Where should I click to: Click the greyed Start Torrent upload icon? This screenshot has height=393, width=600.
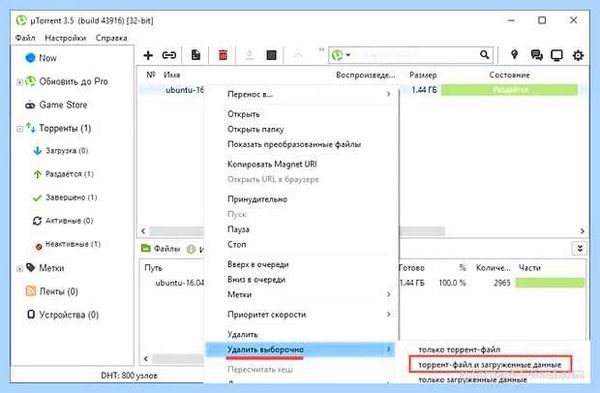coord(249,55)
